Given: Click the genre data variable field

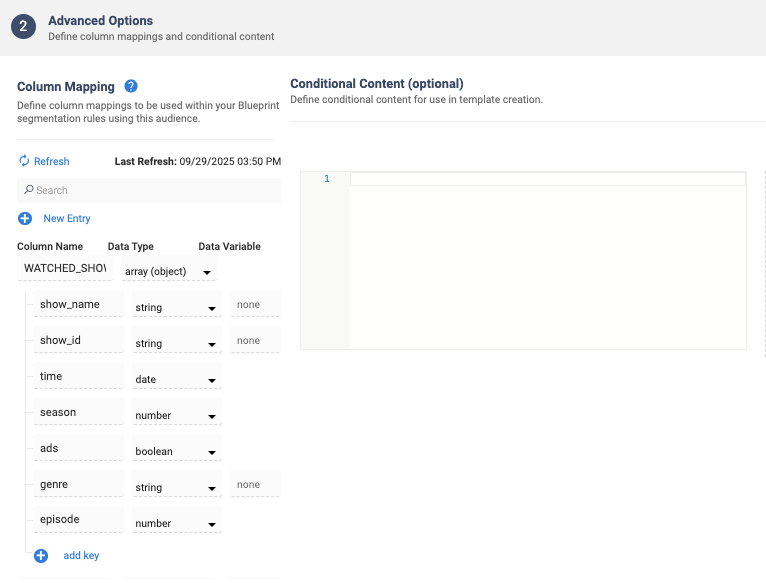Looking at the screenshot, I should 255,484.
